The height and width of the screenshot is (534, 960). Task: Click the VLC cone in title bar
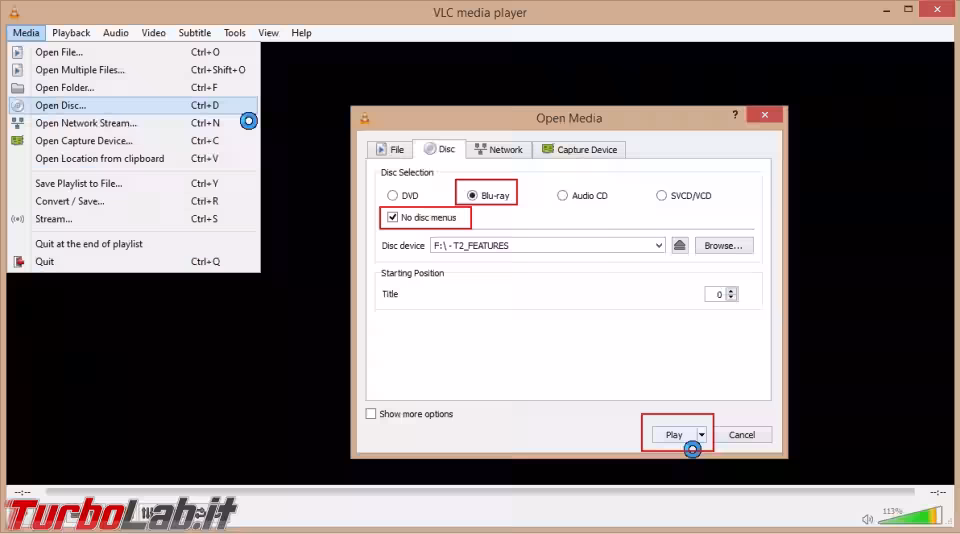point(14,12)
